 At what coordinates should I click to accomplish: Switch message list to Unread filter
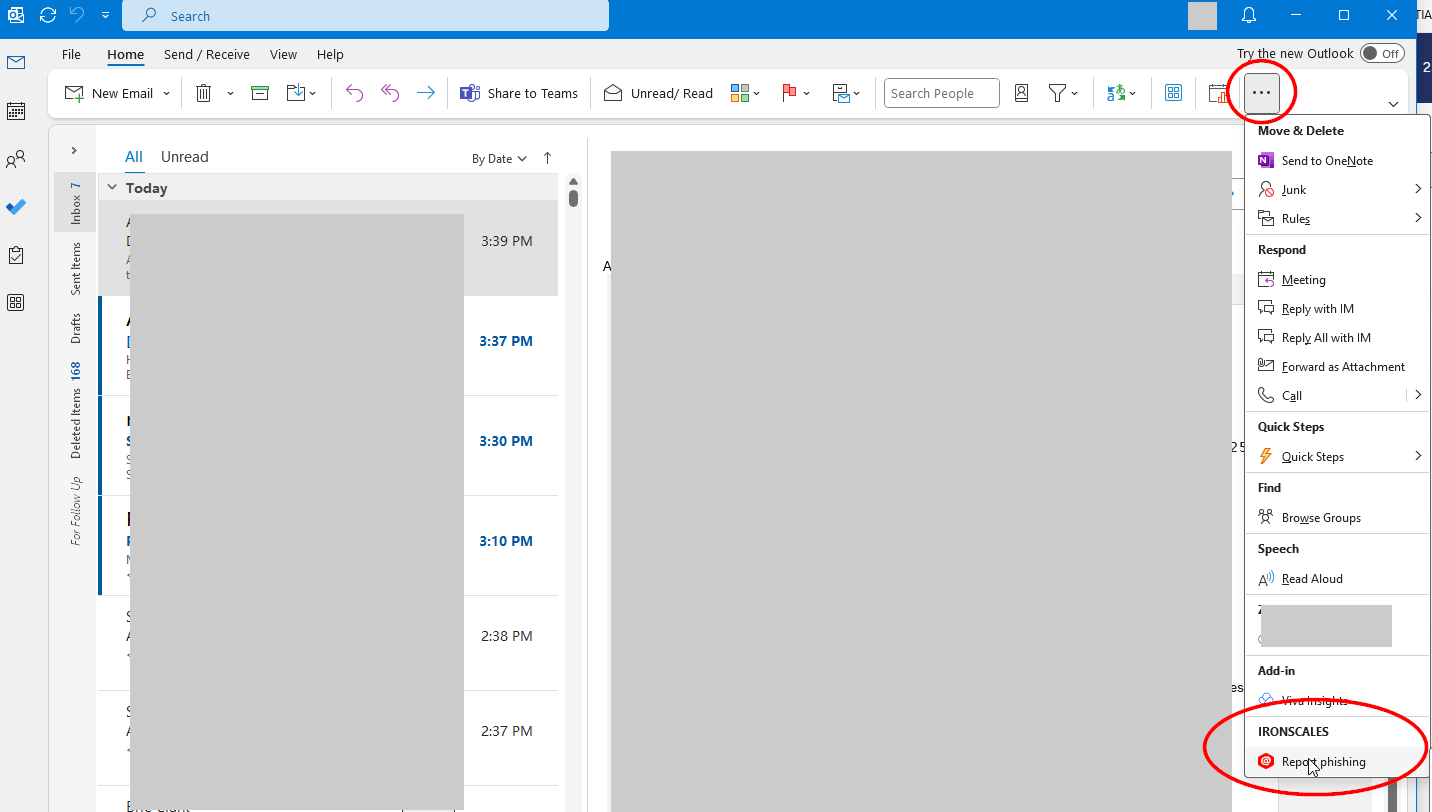(184, 157)
